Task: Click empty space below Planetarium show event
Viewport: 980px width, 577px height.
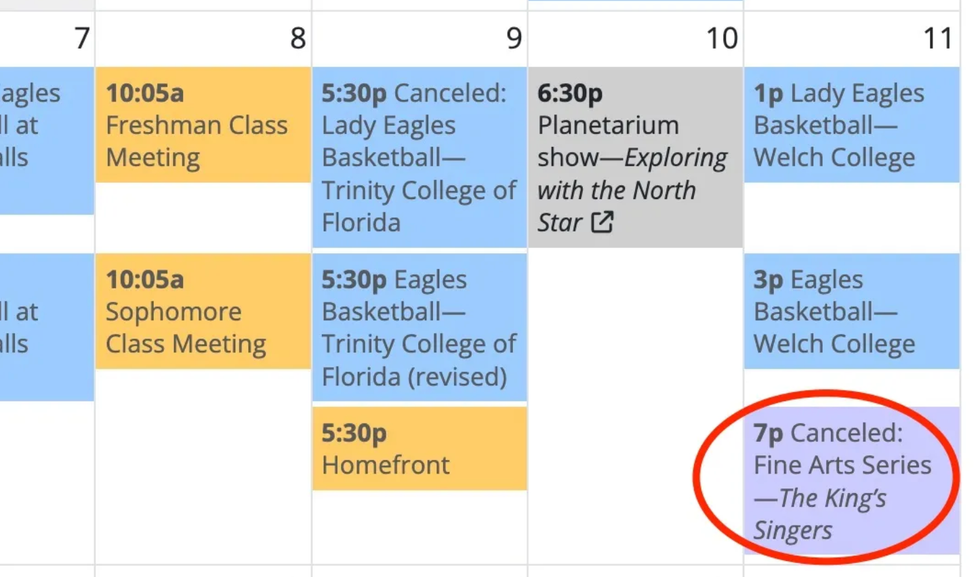Action: [x=635, y=400]
